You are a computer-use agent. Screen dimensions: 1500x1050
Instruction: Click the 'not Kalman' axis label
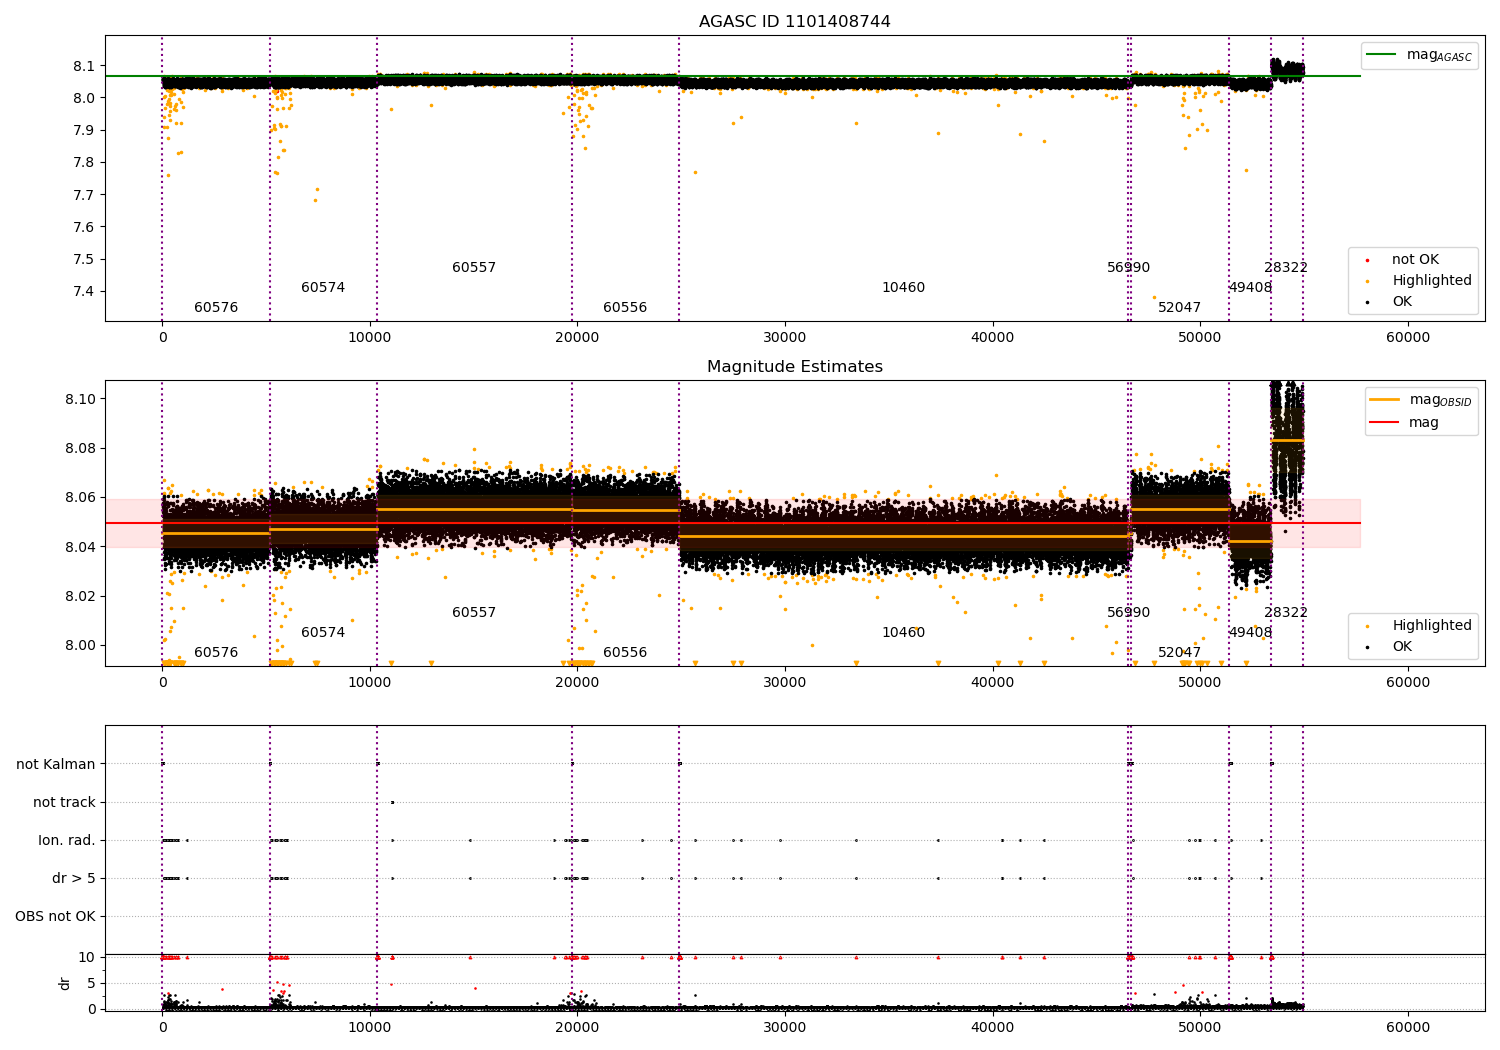[56, 765]
